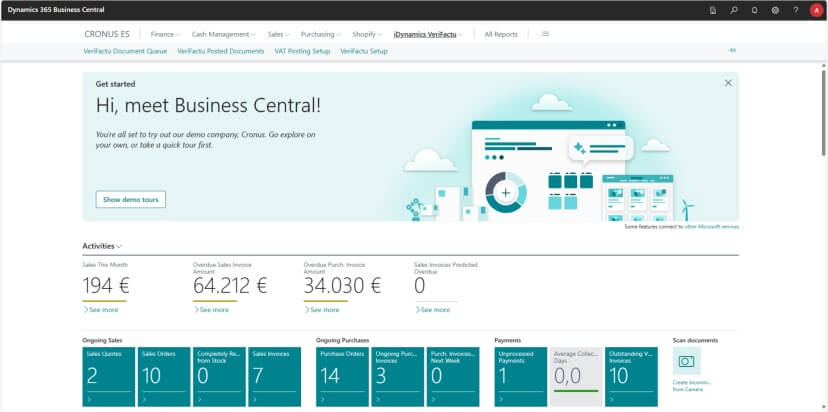Image resolution: width=828 pixels, height=412 pixels.
Task: Open the Unprocessed Payments tile
Action: (x=521, y=377)
